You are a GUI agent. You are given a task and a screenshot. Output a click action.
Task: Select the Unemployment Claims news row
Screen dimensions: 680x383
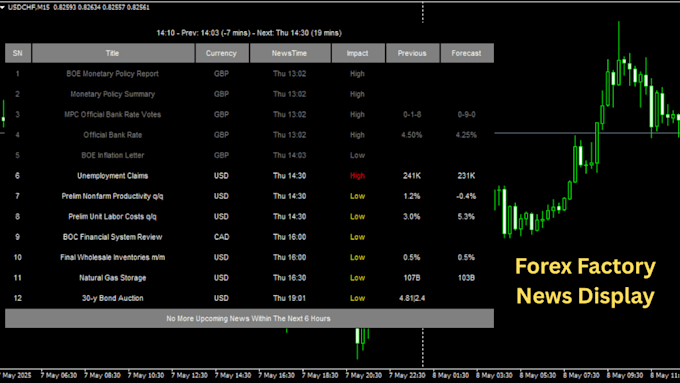(x=249, y=176)
